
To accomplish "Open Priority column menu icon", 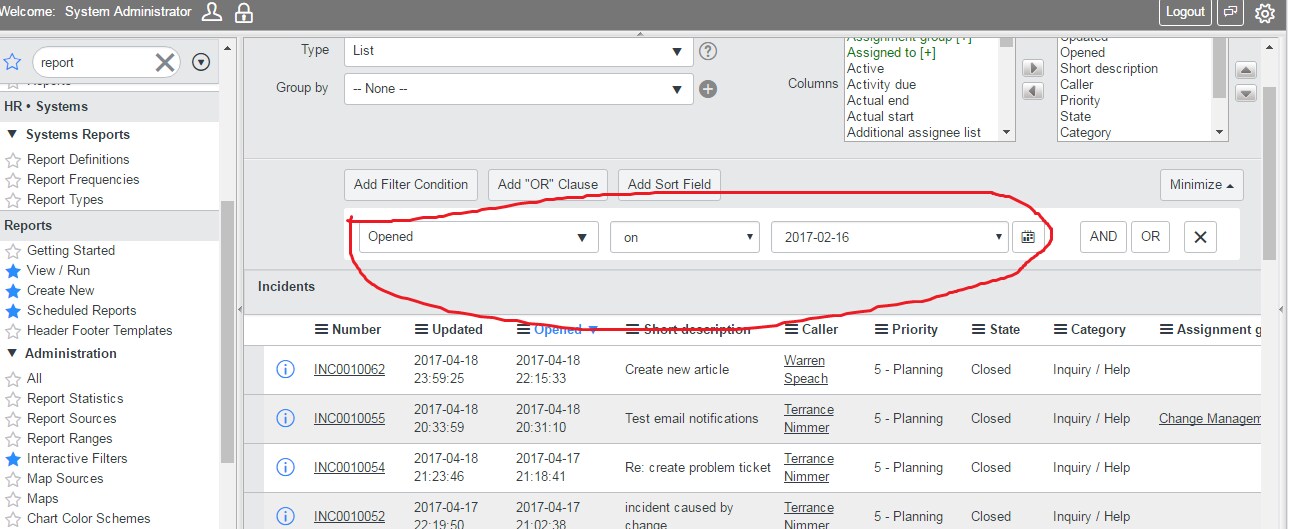I will pyautogui.click(x=881, y=330).
